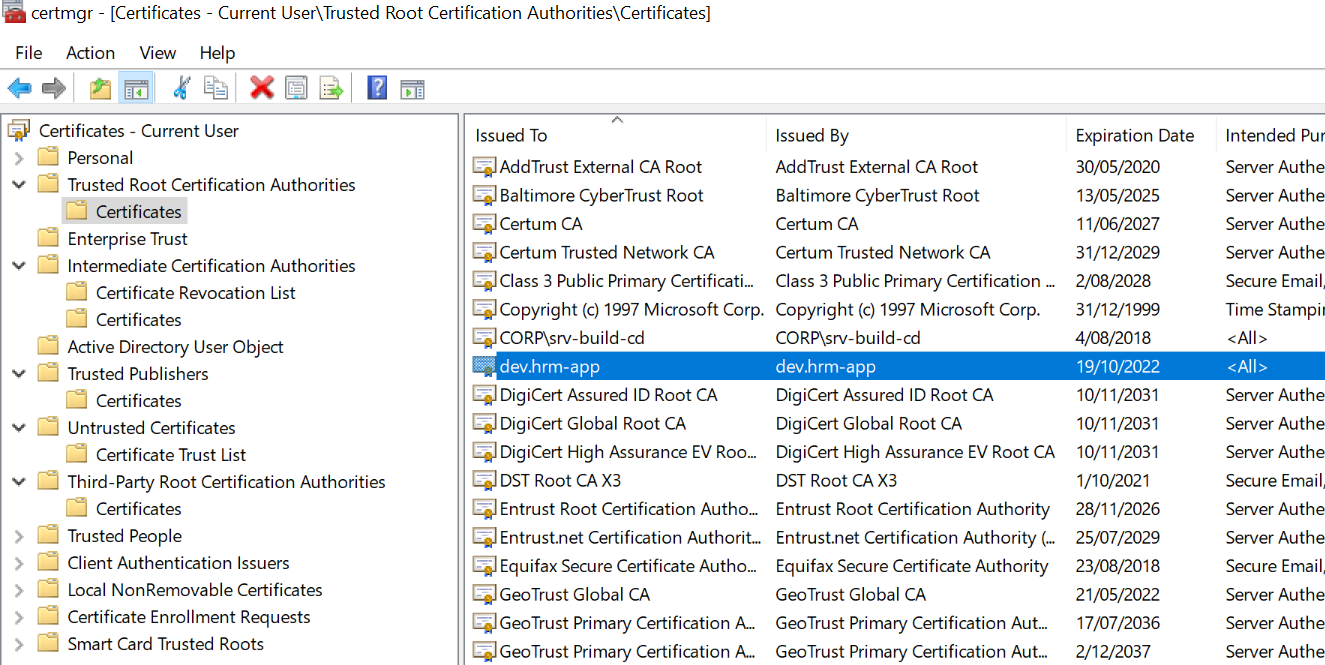Collapse Third-Party Root Certification Authorities node
Viewport: 1325px width, 665px height.
(x=19, y=482)
